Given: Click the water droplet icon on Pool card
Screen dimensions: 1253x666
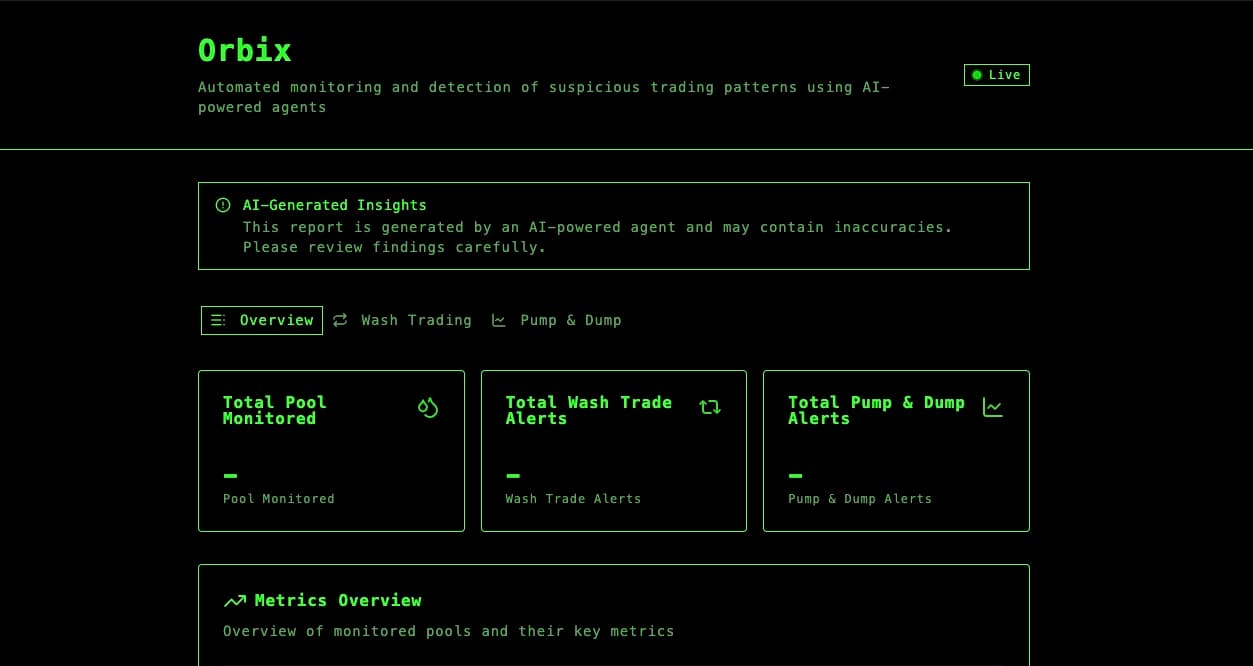Looking at the screenshot, I should pyautogui.click(x=428, y=407).
